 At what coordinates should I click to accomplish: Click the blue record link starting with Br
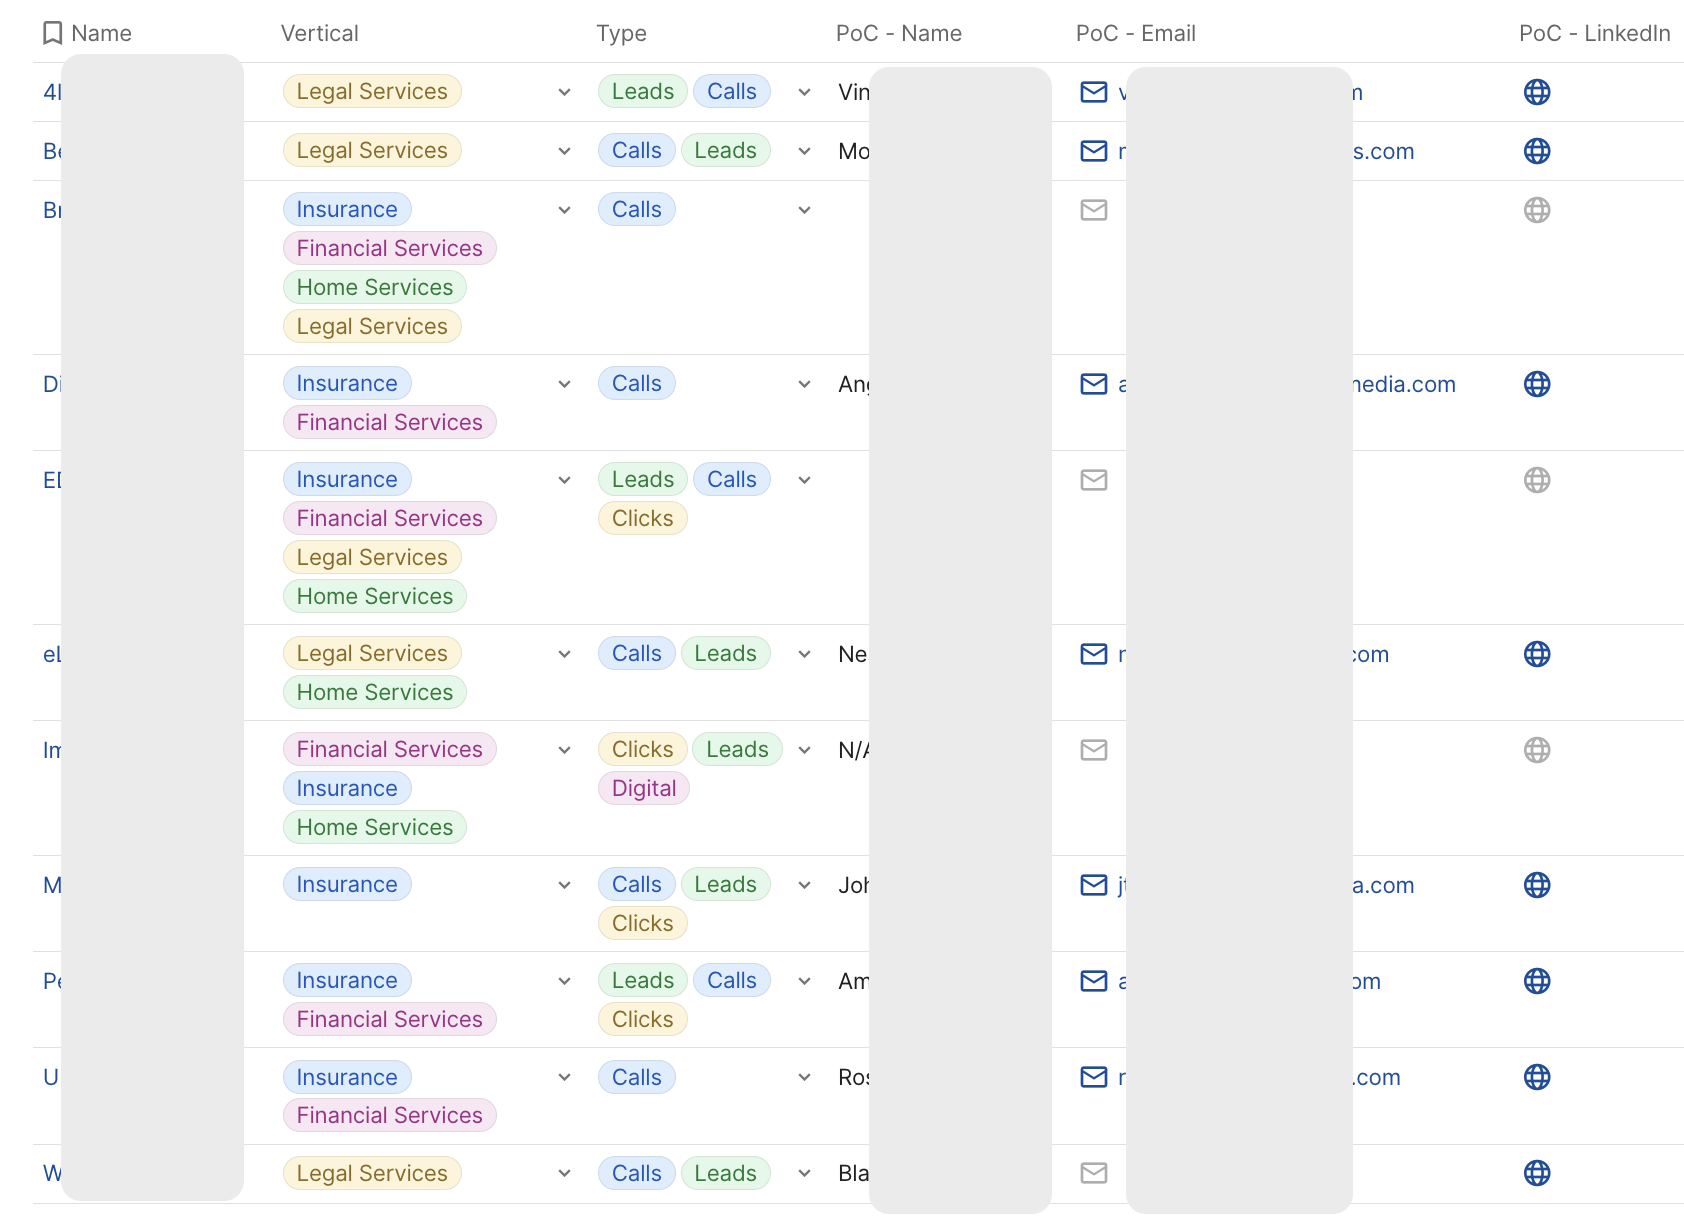[x=53, y=210]
